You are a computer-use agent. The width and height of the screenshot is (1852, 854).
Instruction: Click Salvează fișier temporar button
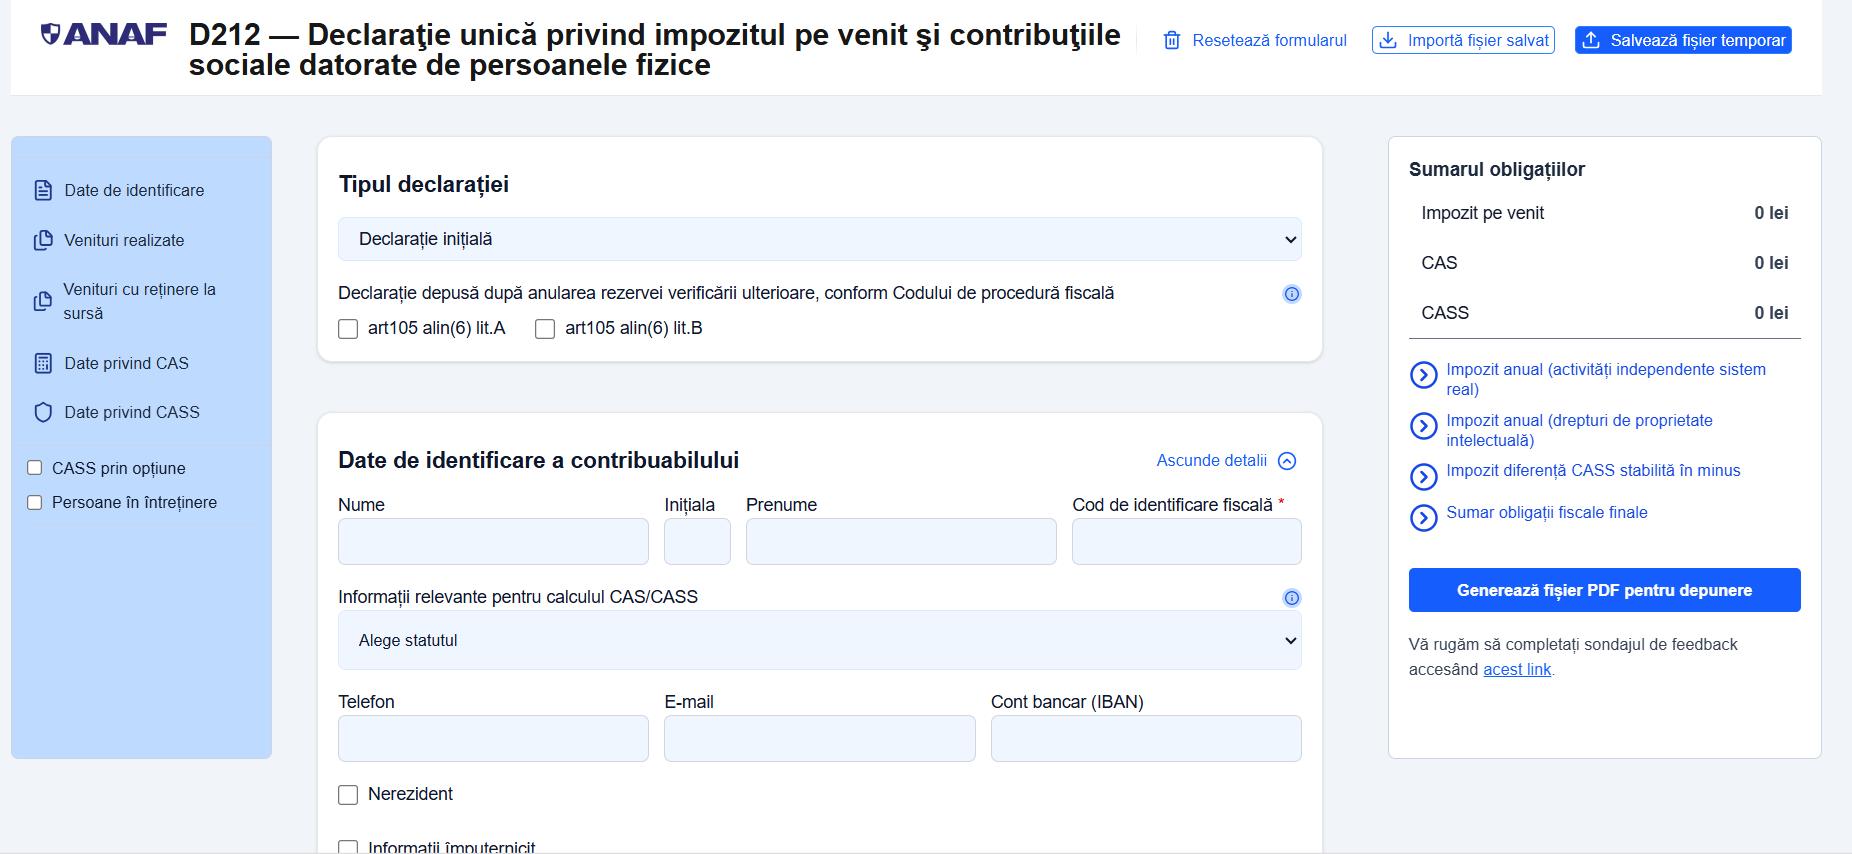click(x=1683, y=41)
